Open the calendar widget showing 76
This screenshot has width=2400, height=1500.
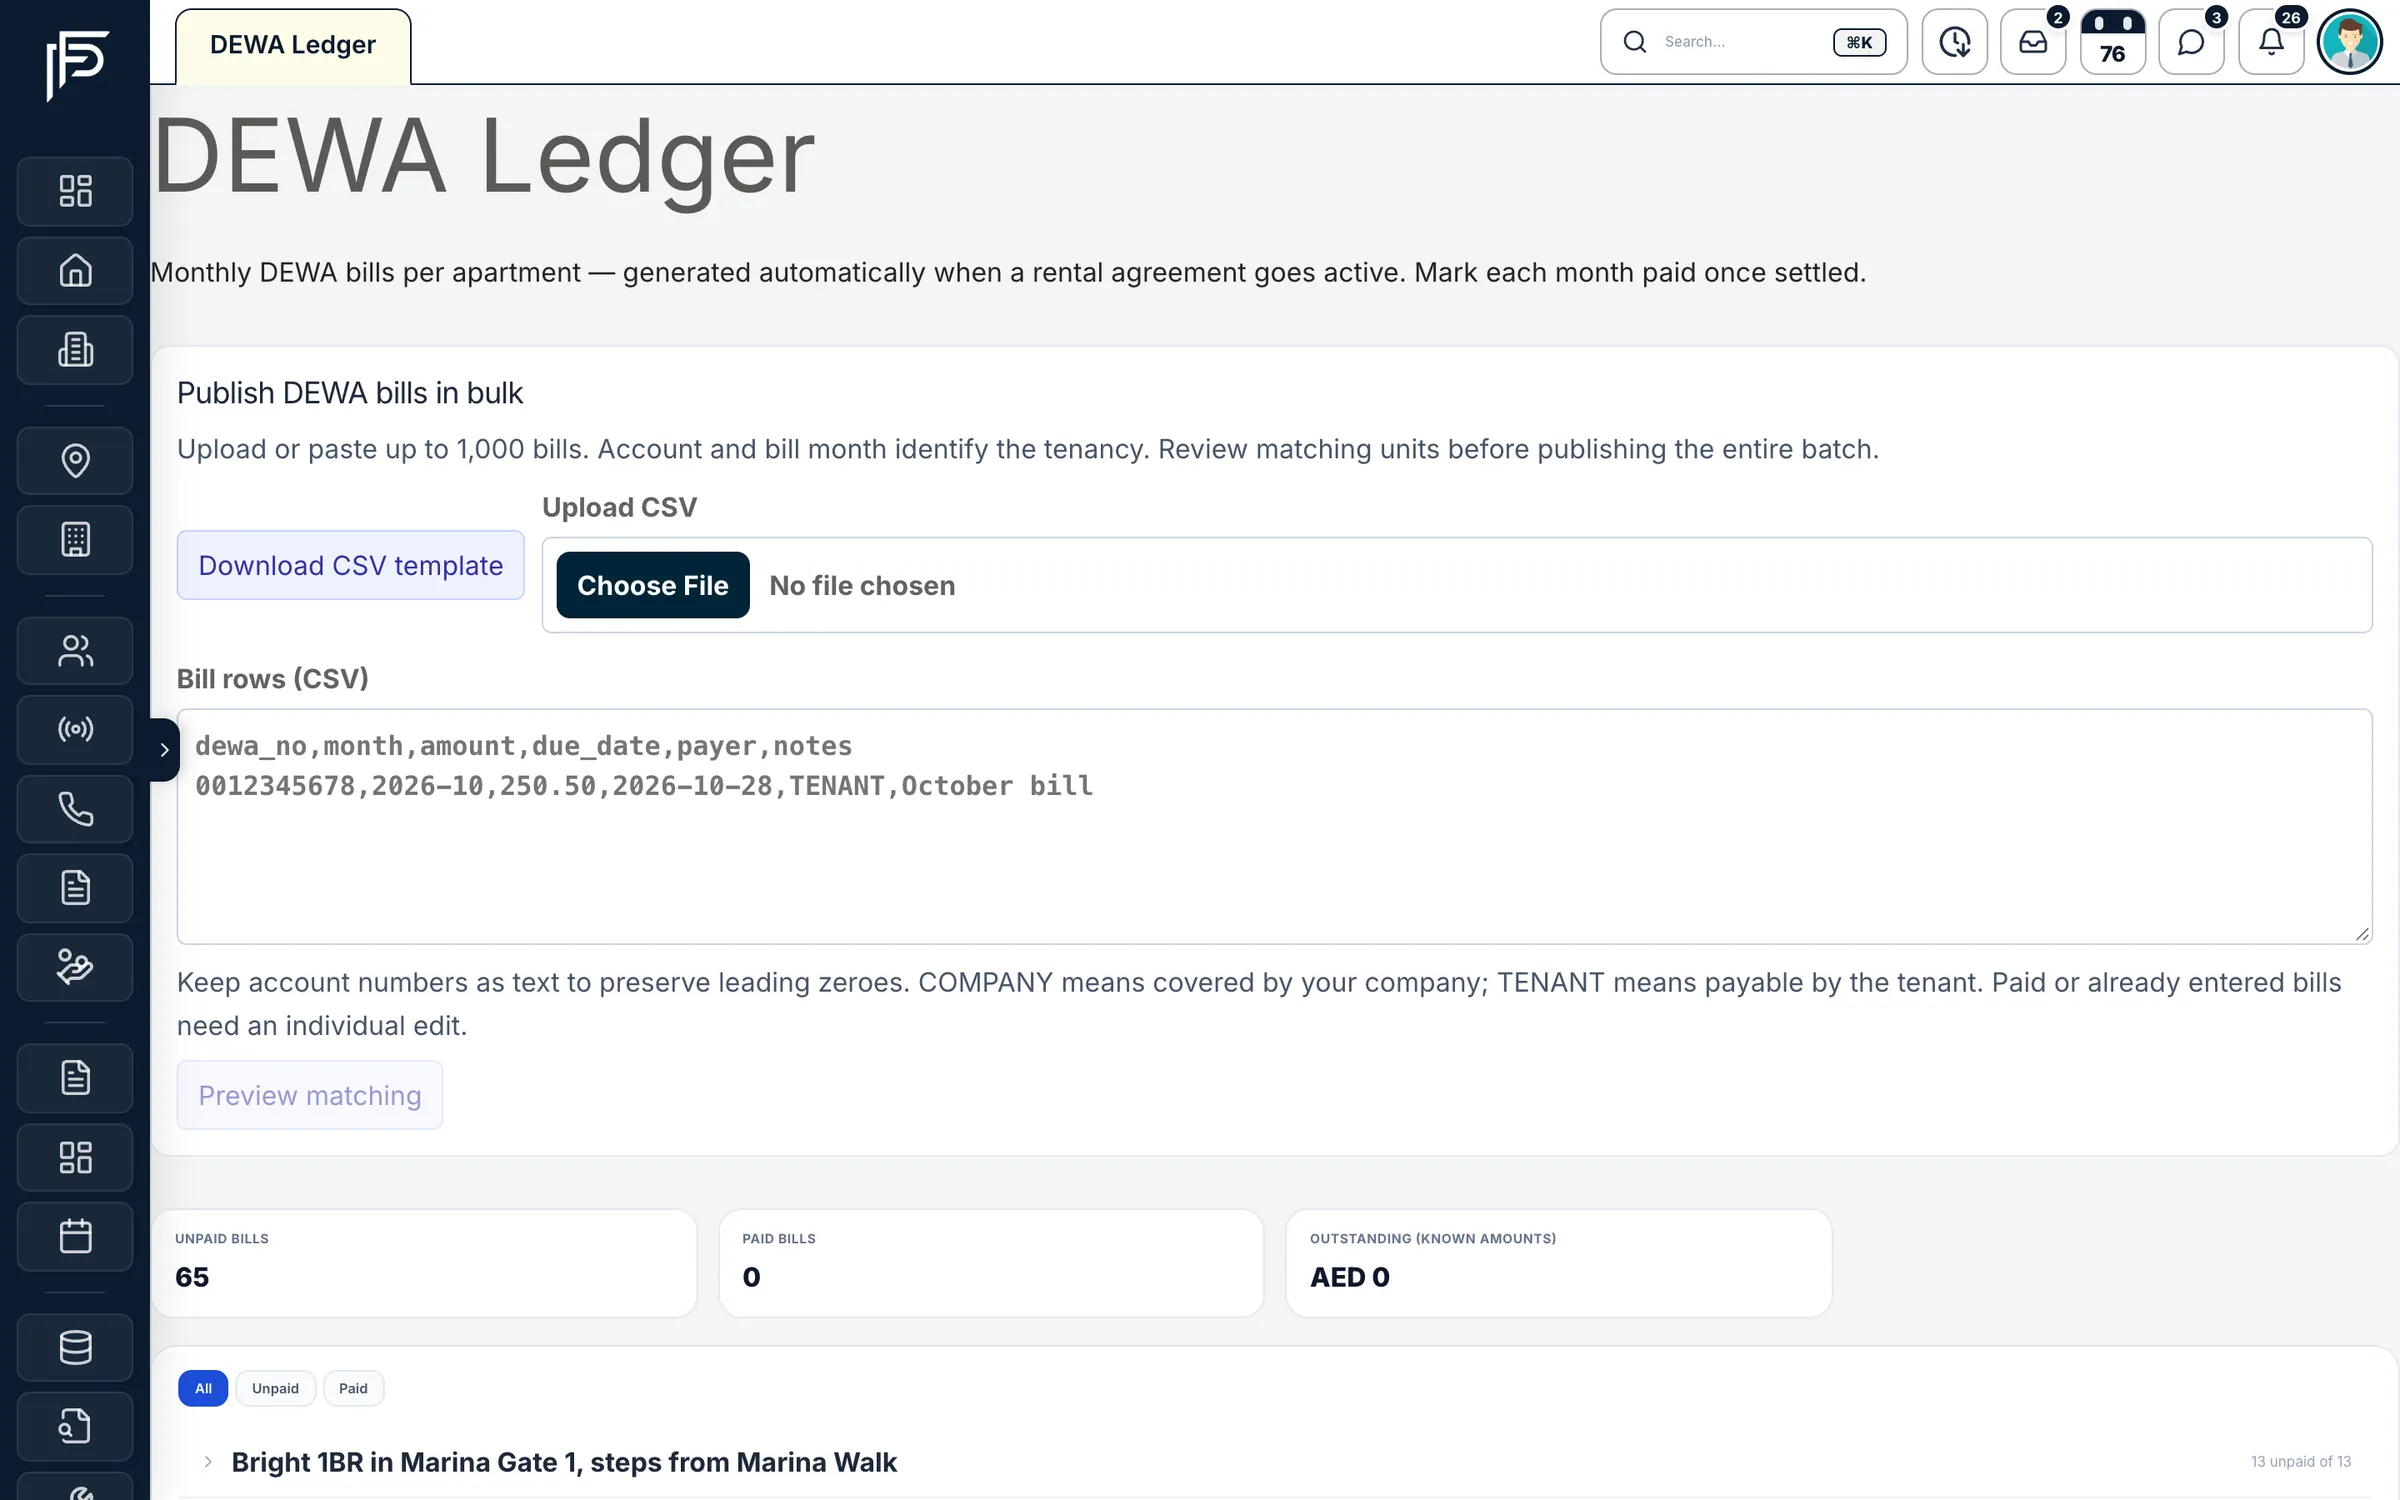pos(2112,42)
